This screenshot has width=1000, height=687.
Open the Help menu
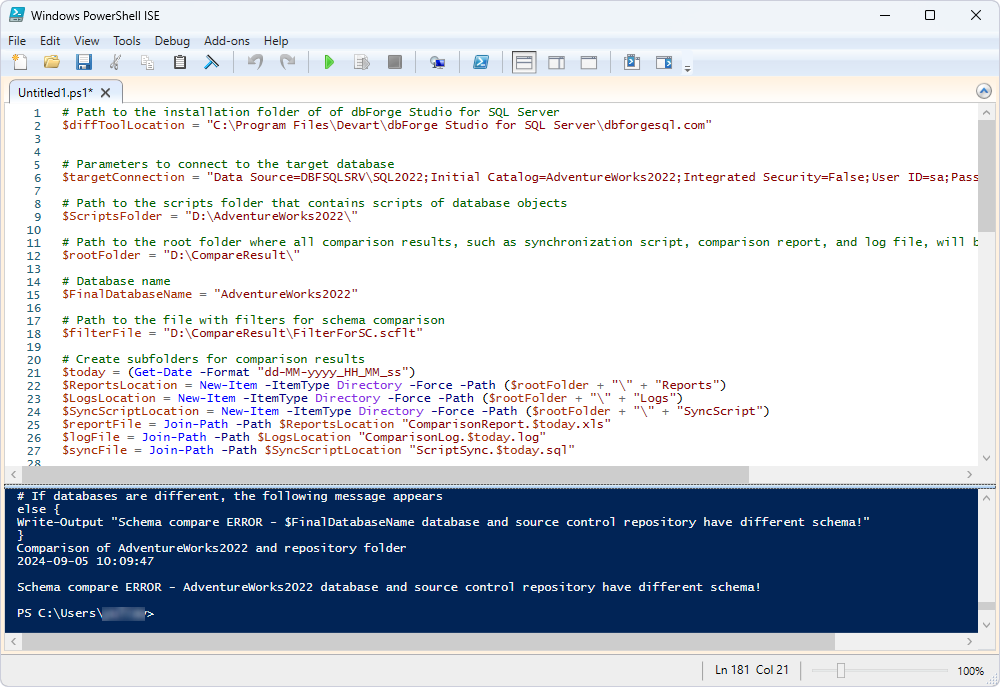[x=276, y=41]
